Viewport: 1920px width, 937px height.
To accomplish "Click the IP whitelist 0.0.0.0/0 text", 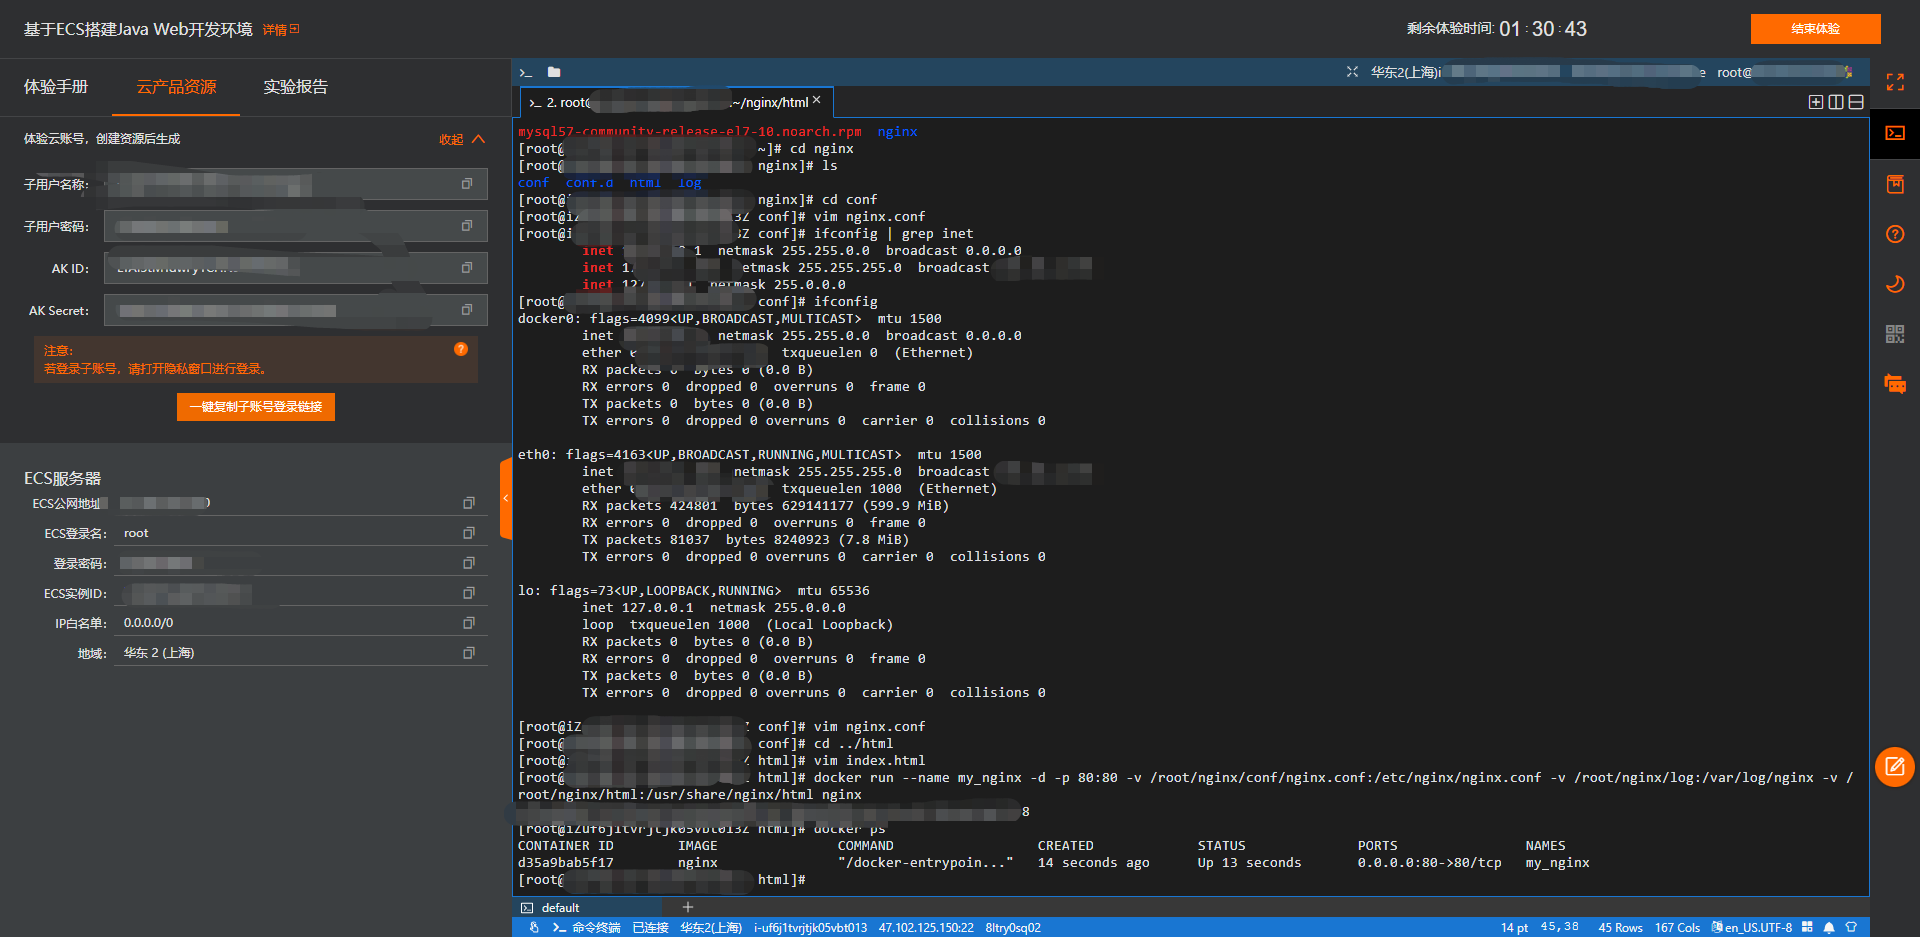I will pos(148,623).
